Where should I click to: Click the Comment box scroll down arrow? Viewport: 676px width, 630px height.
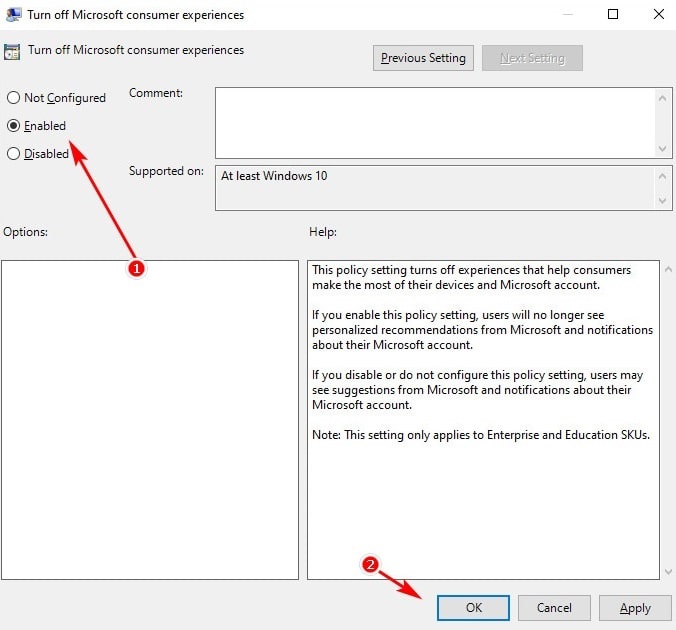click(x=663, y=149)
